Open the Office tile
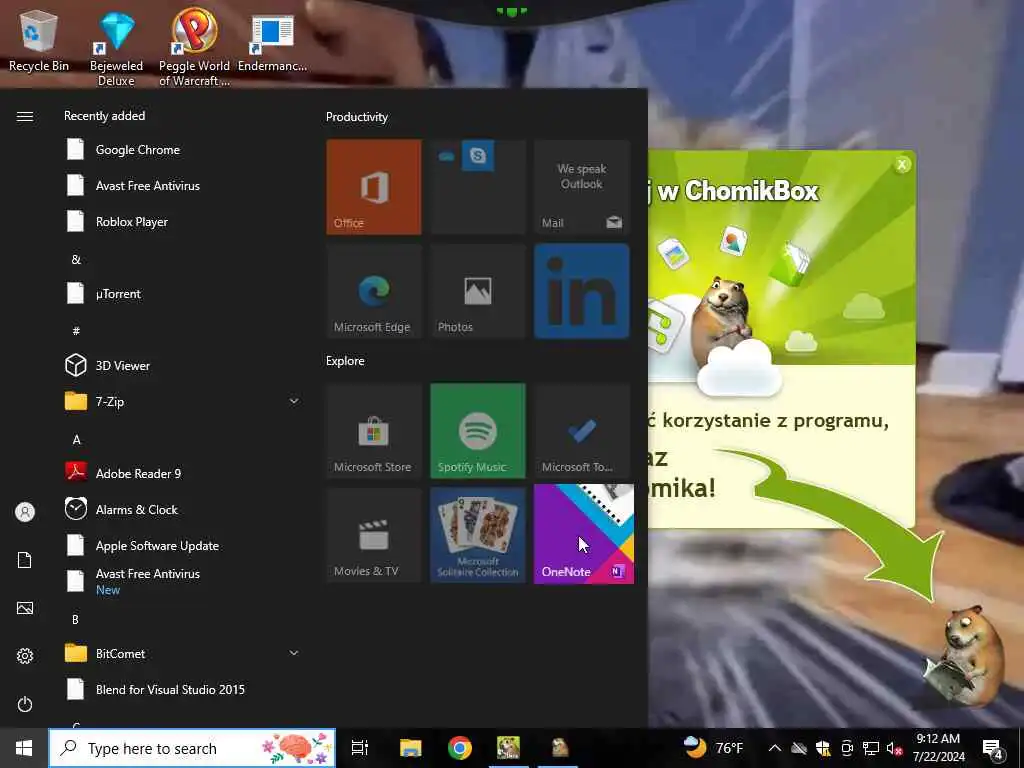Screen dimensions: 1024x768 (x=374, y=187)
